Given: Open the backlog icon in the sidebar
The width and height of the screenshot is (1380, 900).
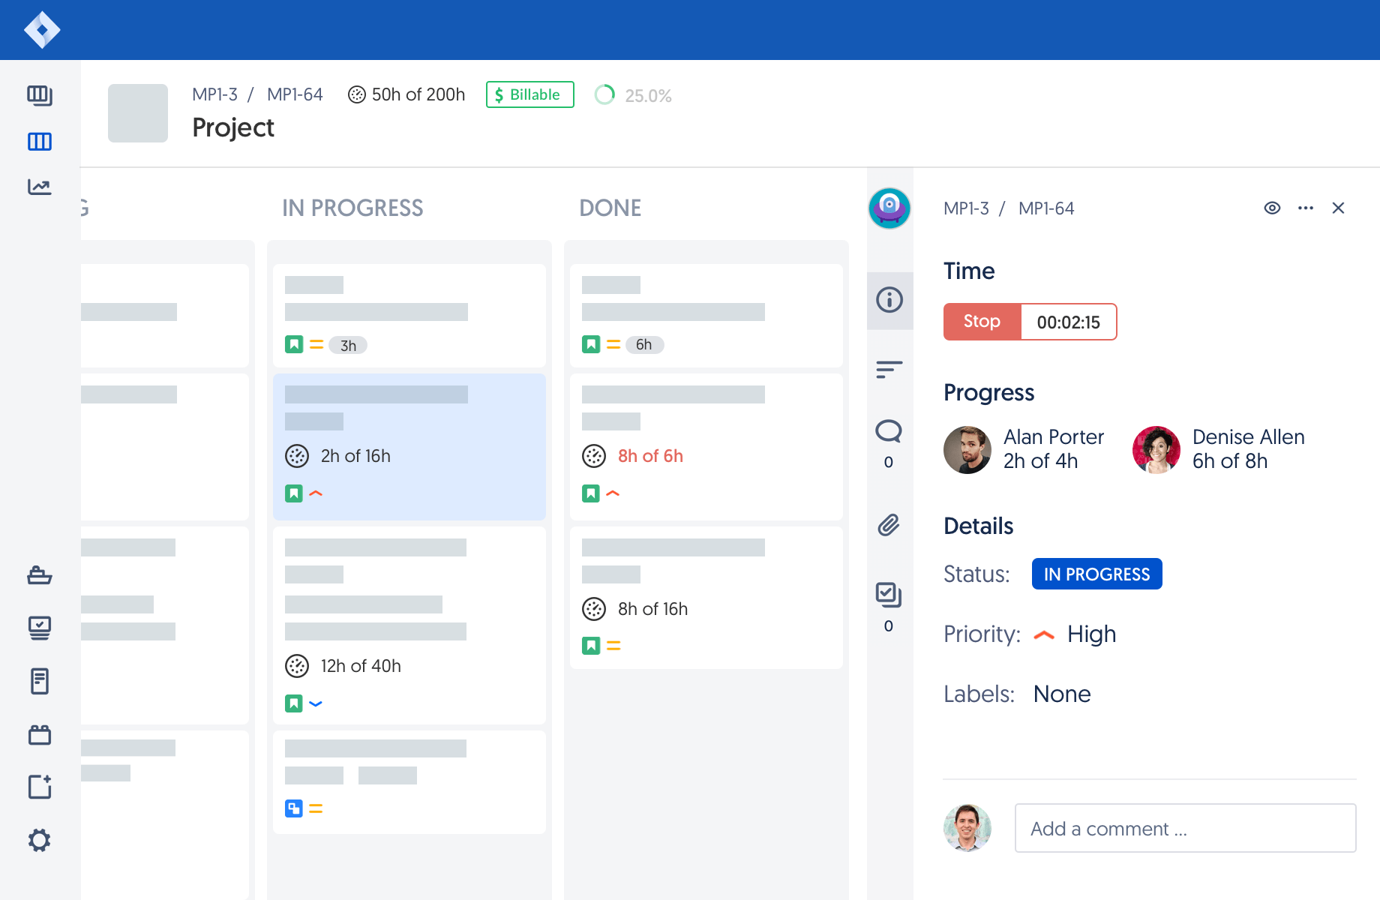Looking at the screenshot, I should [x=40, y=95].
